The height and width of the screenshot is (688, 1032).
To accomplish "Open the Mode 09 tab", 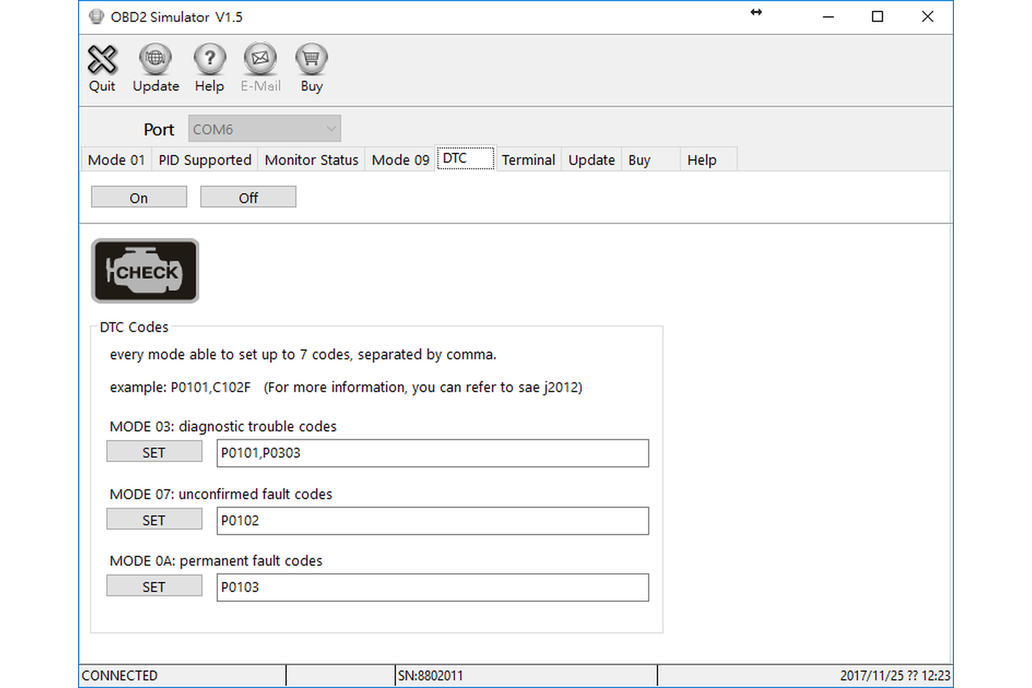I will point(400,160).
